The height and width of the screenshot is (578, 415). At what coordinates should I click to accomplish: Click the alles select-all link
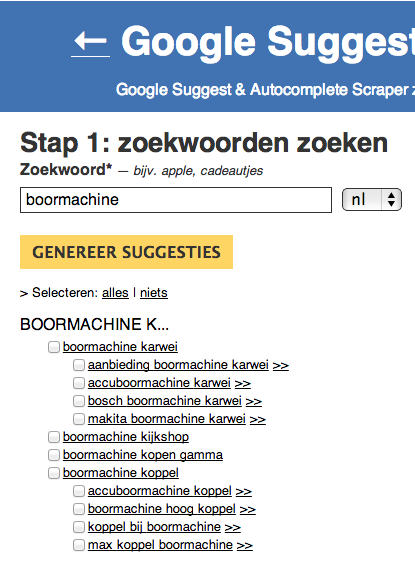(115, 293)
